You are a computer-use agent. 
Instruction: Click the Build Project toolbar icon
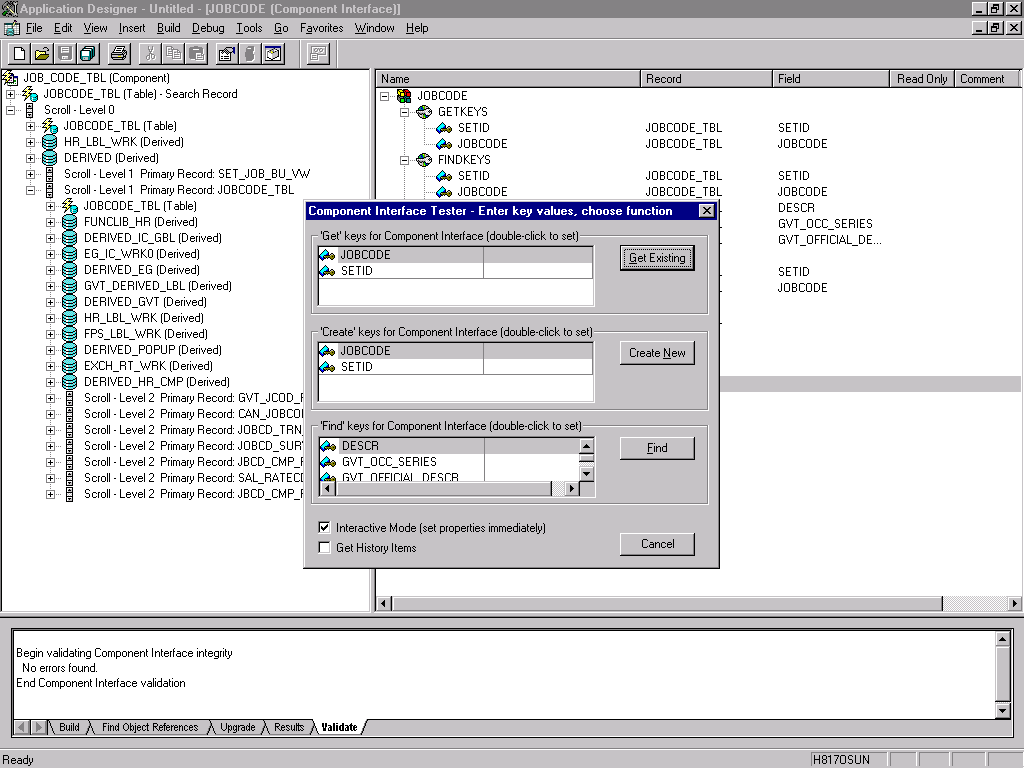[x=272, y=54]
